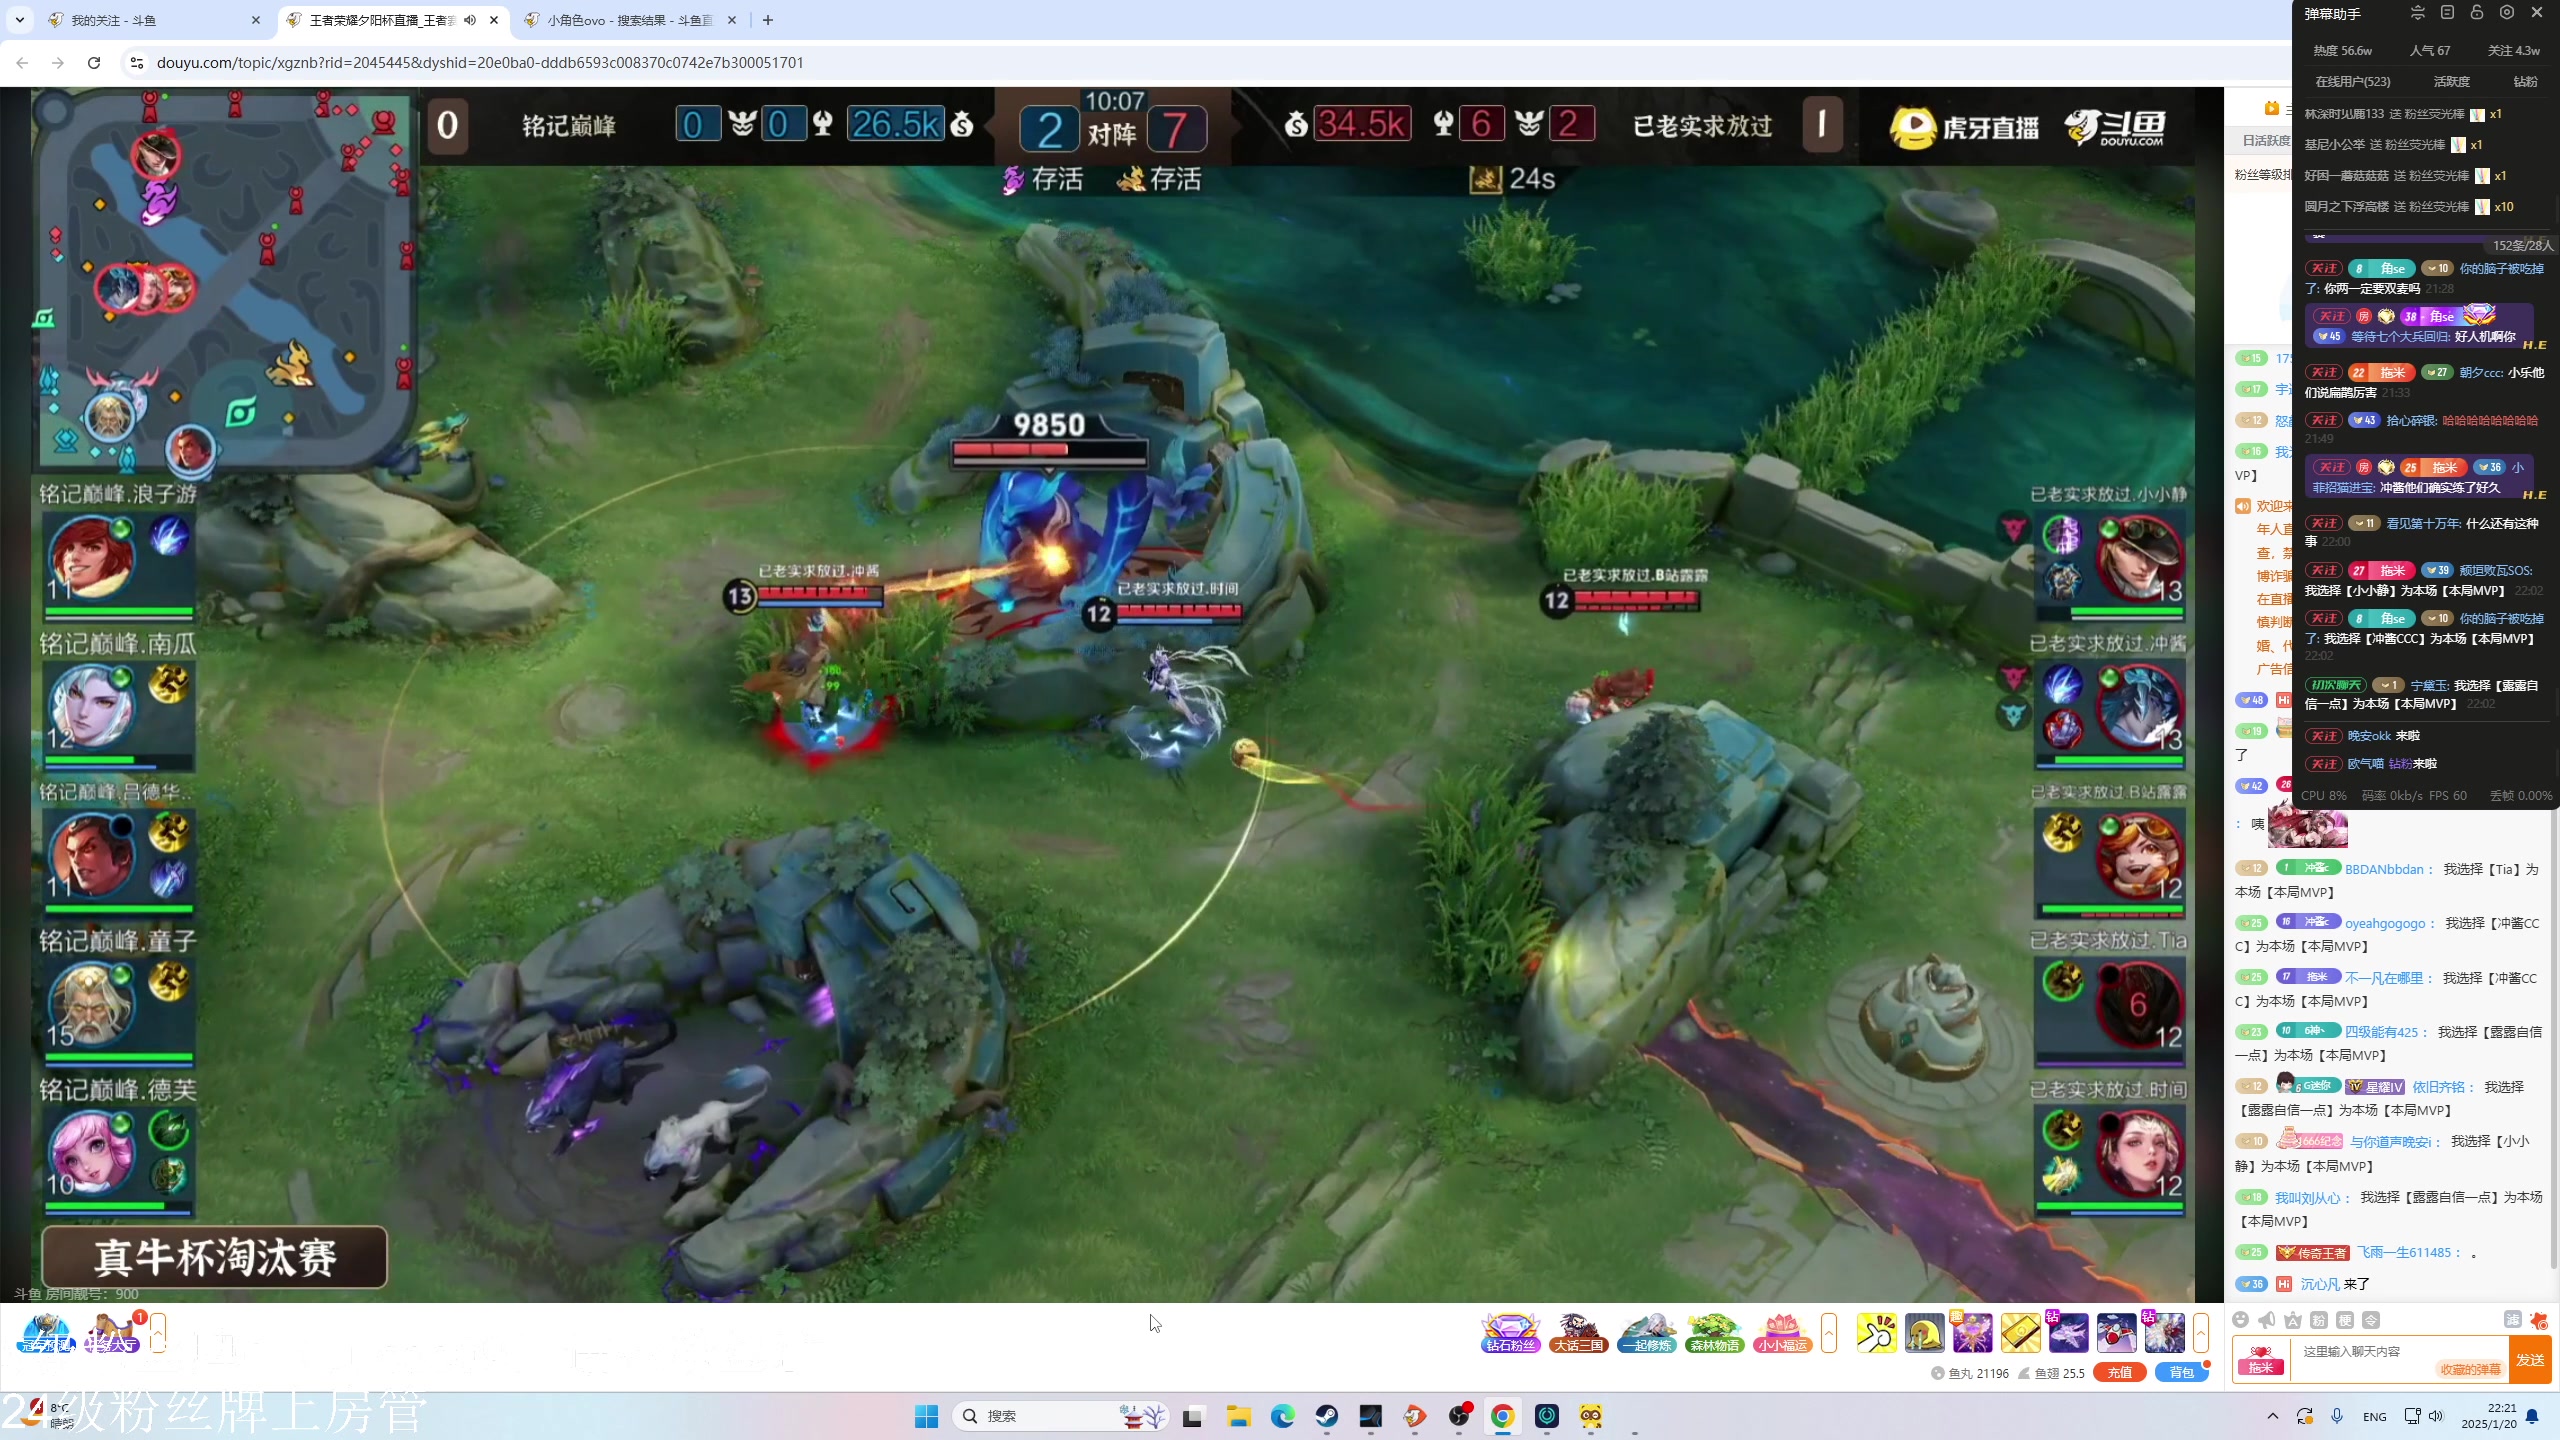Open a new Chrome tab
The height and width of the screenshot is (1440, 2560).
click(767, 20)
